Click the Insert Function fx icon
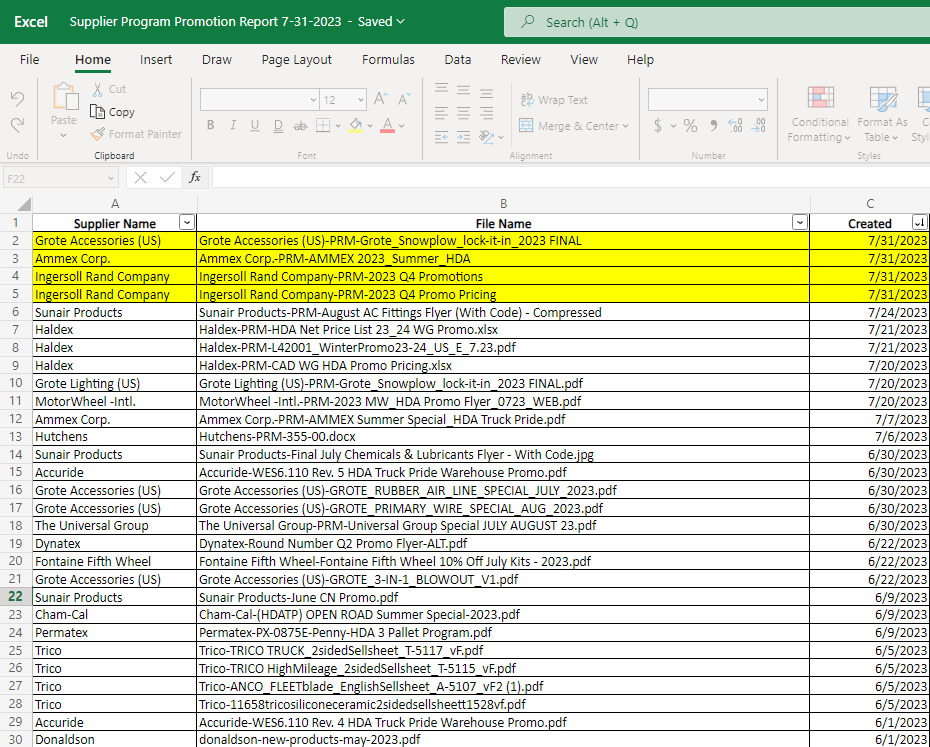The width and height of the screenshot is (930, 747). (195, 177)
